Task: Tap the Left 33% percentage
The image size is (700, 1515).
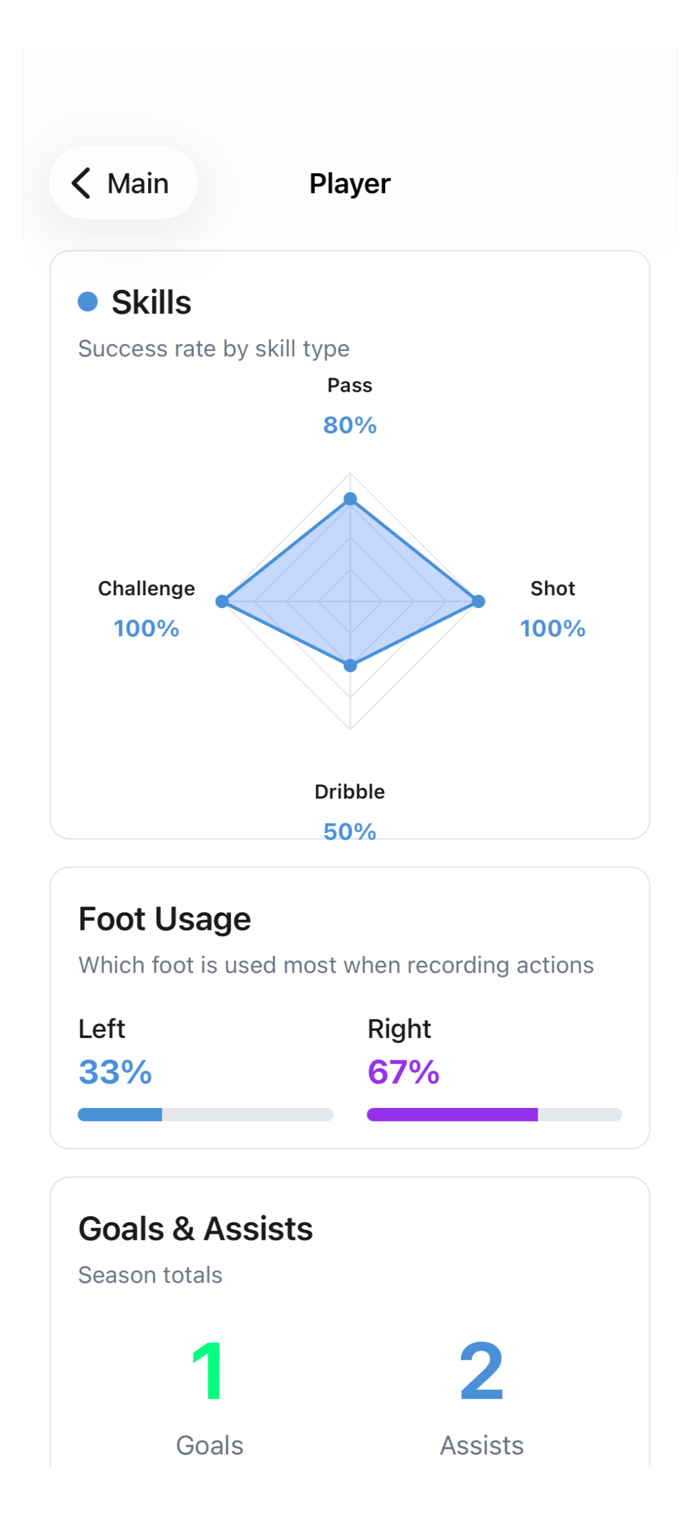Action: [x=115, y=1072]
